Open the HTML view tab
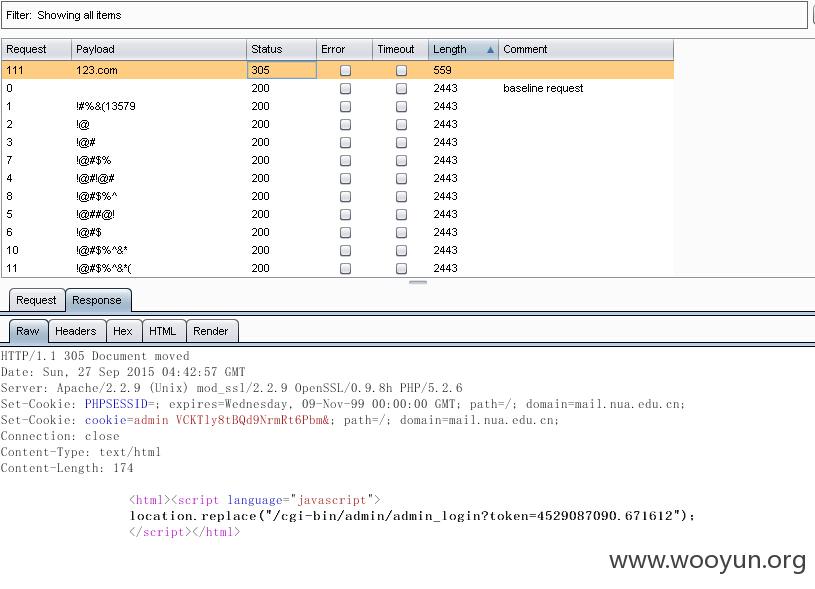The image size is (815, 589). click(163, 331)
